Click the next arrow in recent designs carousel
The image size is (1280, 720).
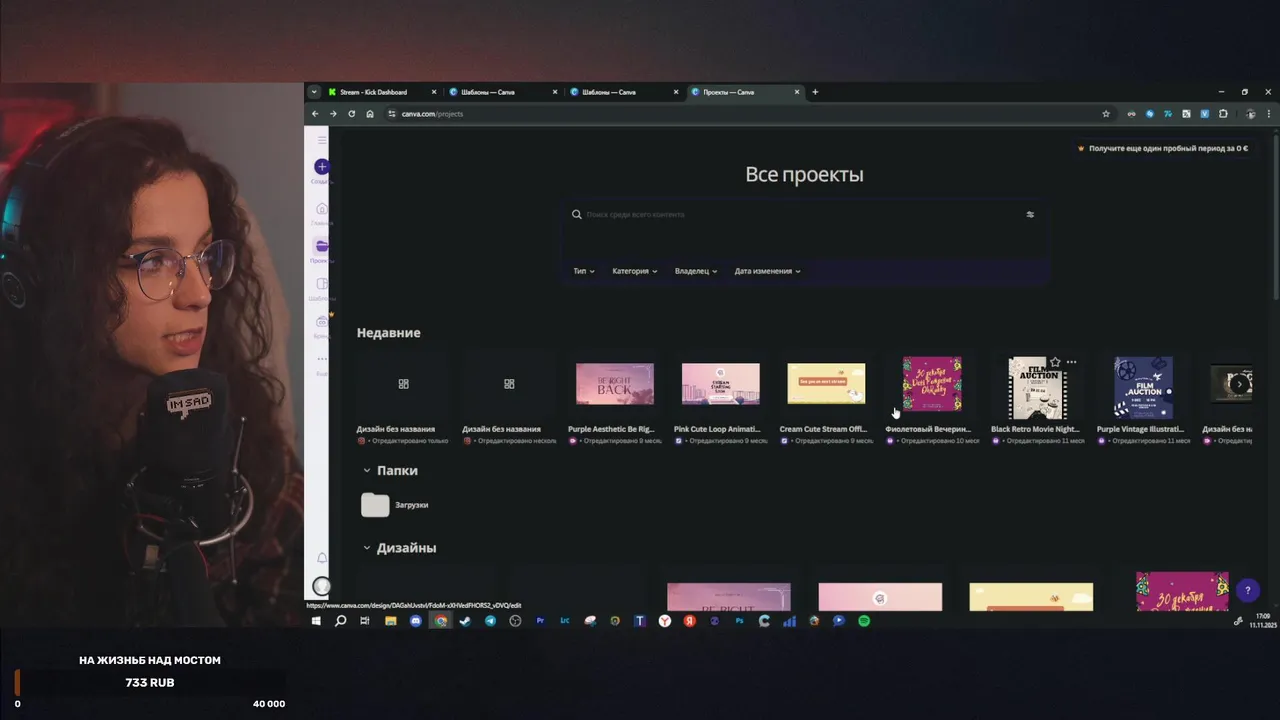click(x=1239, y=384)
